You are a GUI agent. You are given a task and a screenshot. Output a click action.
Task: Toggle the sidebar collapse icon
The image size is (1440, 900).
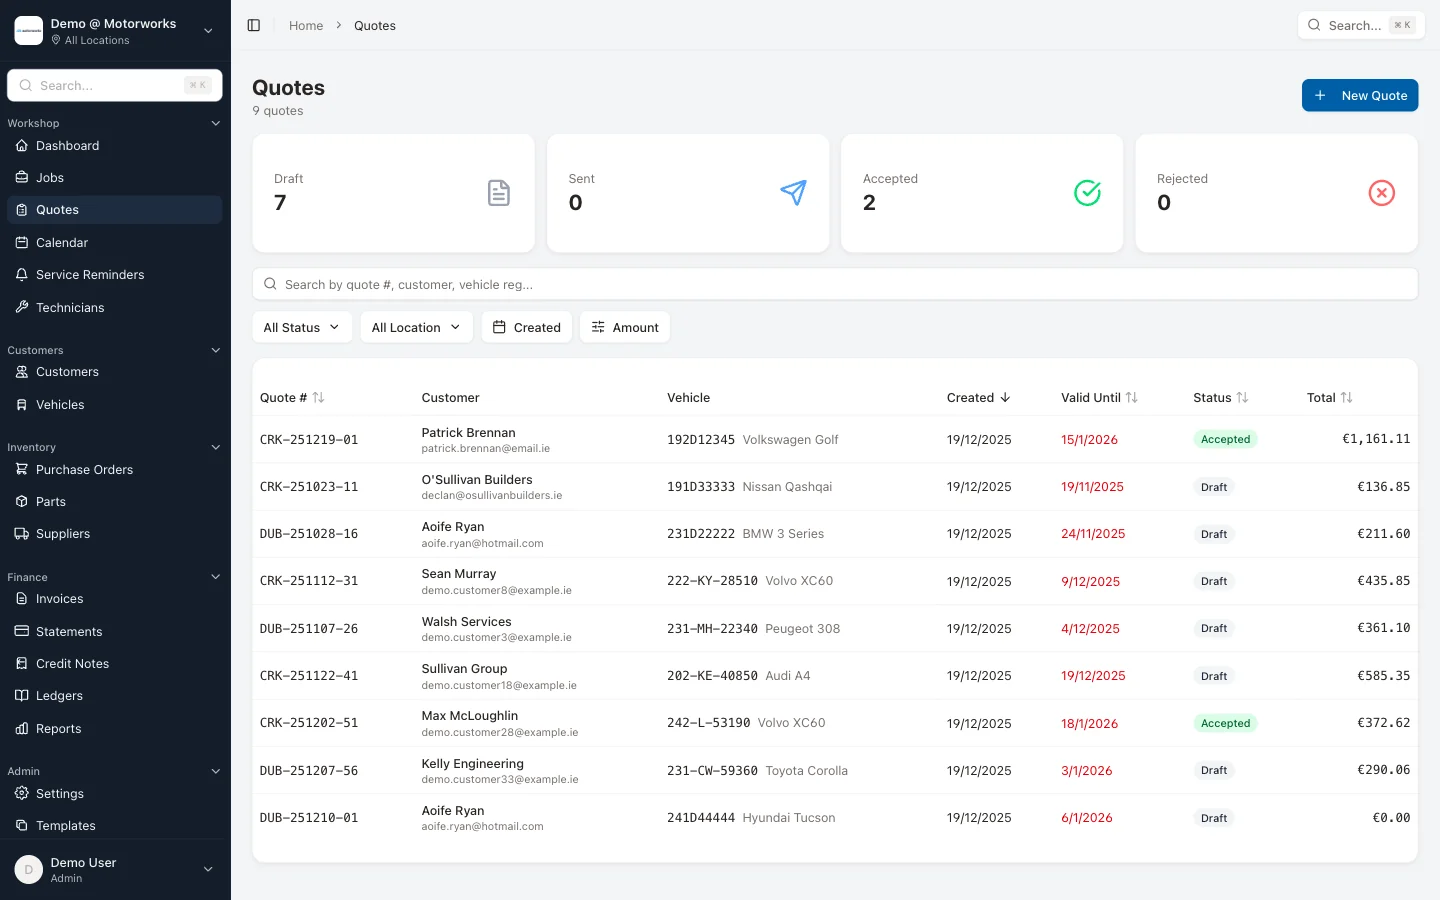[254, 25]
